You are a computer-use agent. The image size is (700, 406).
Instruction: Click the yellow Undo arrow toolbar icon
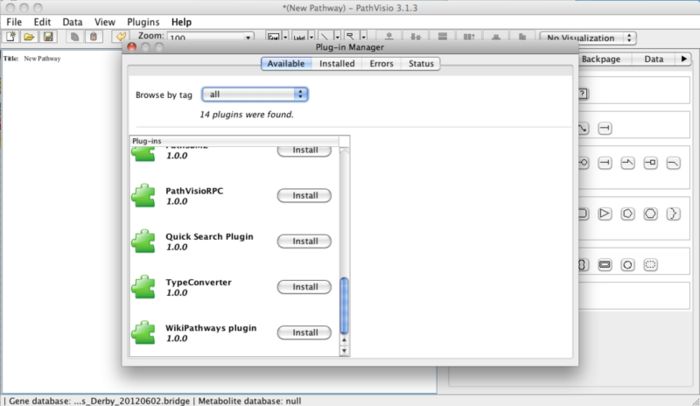tap(120, 37)
